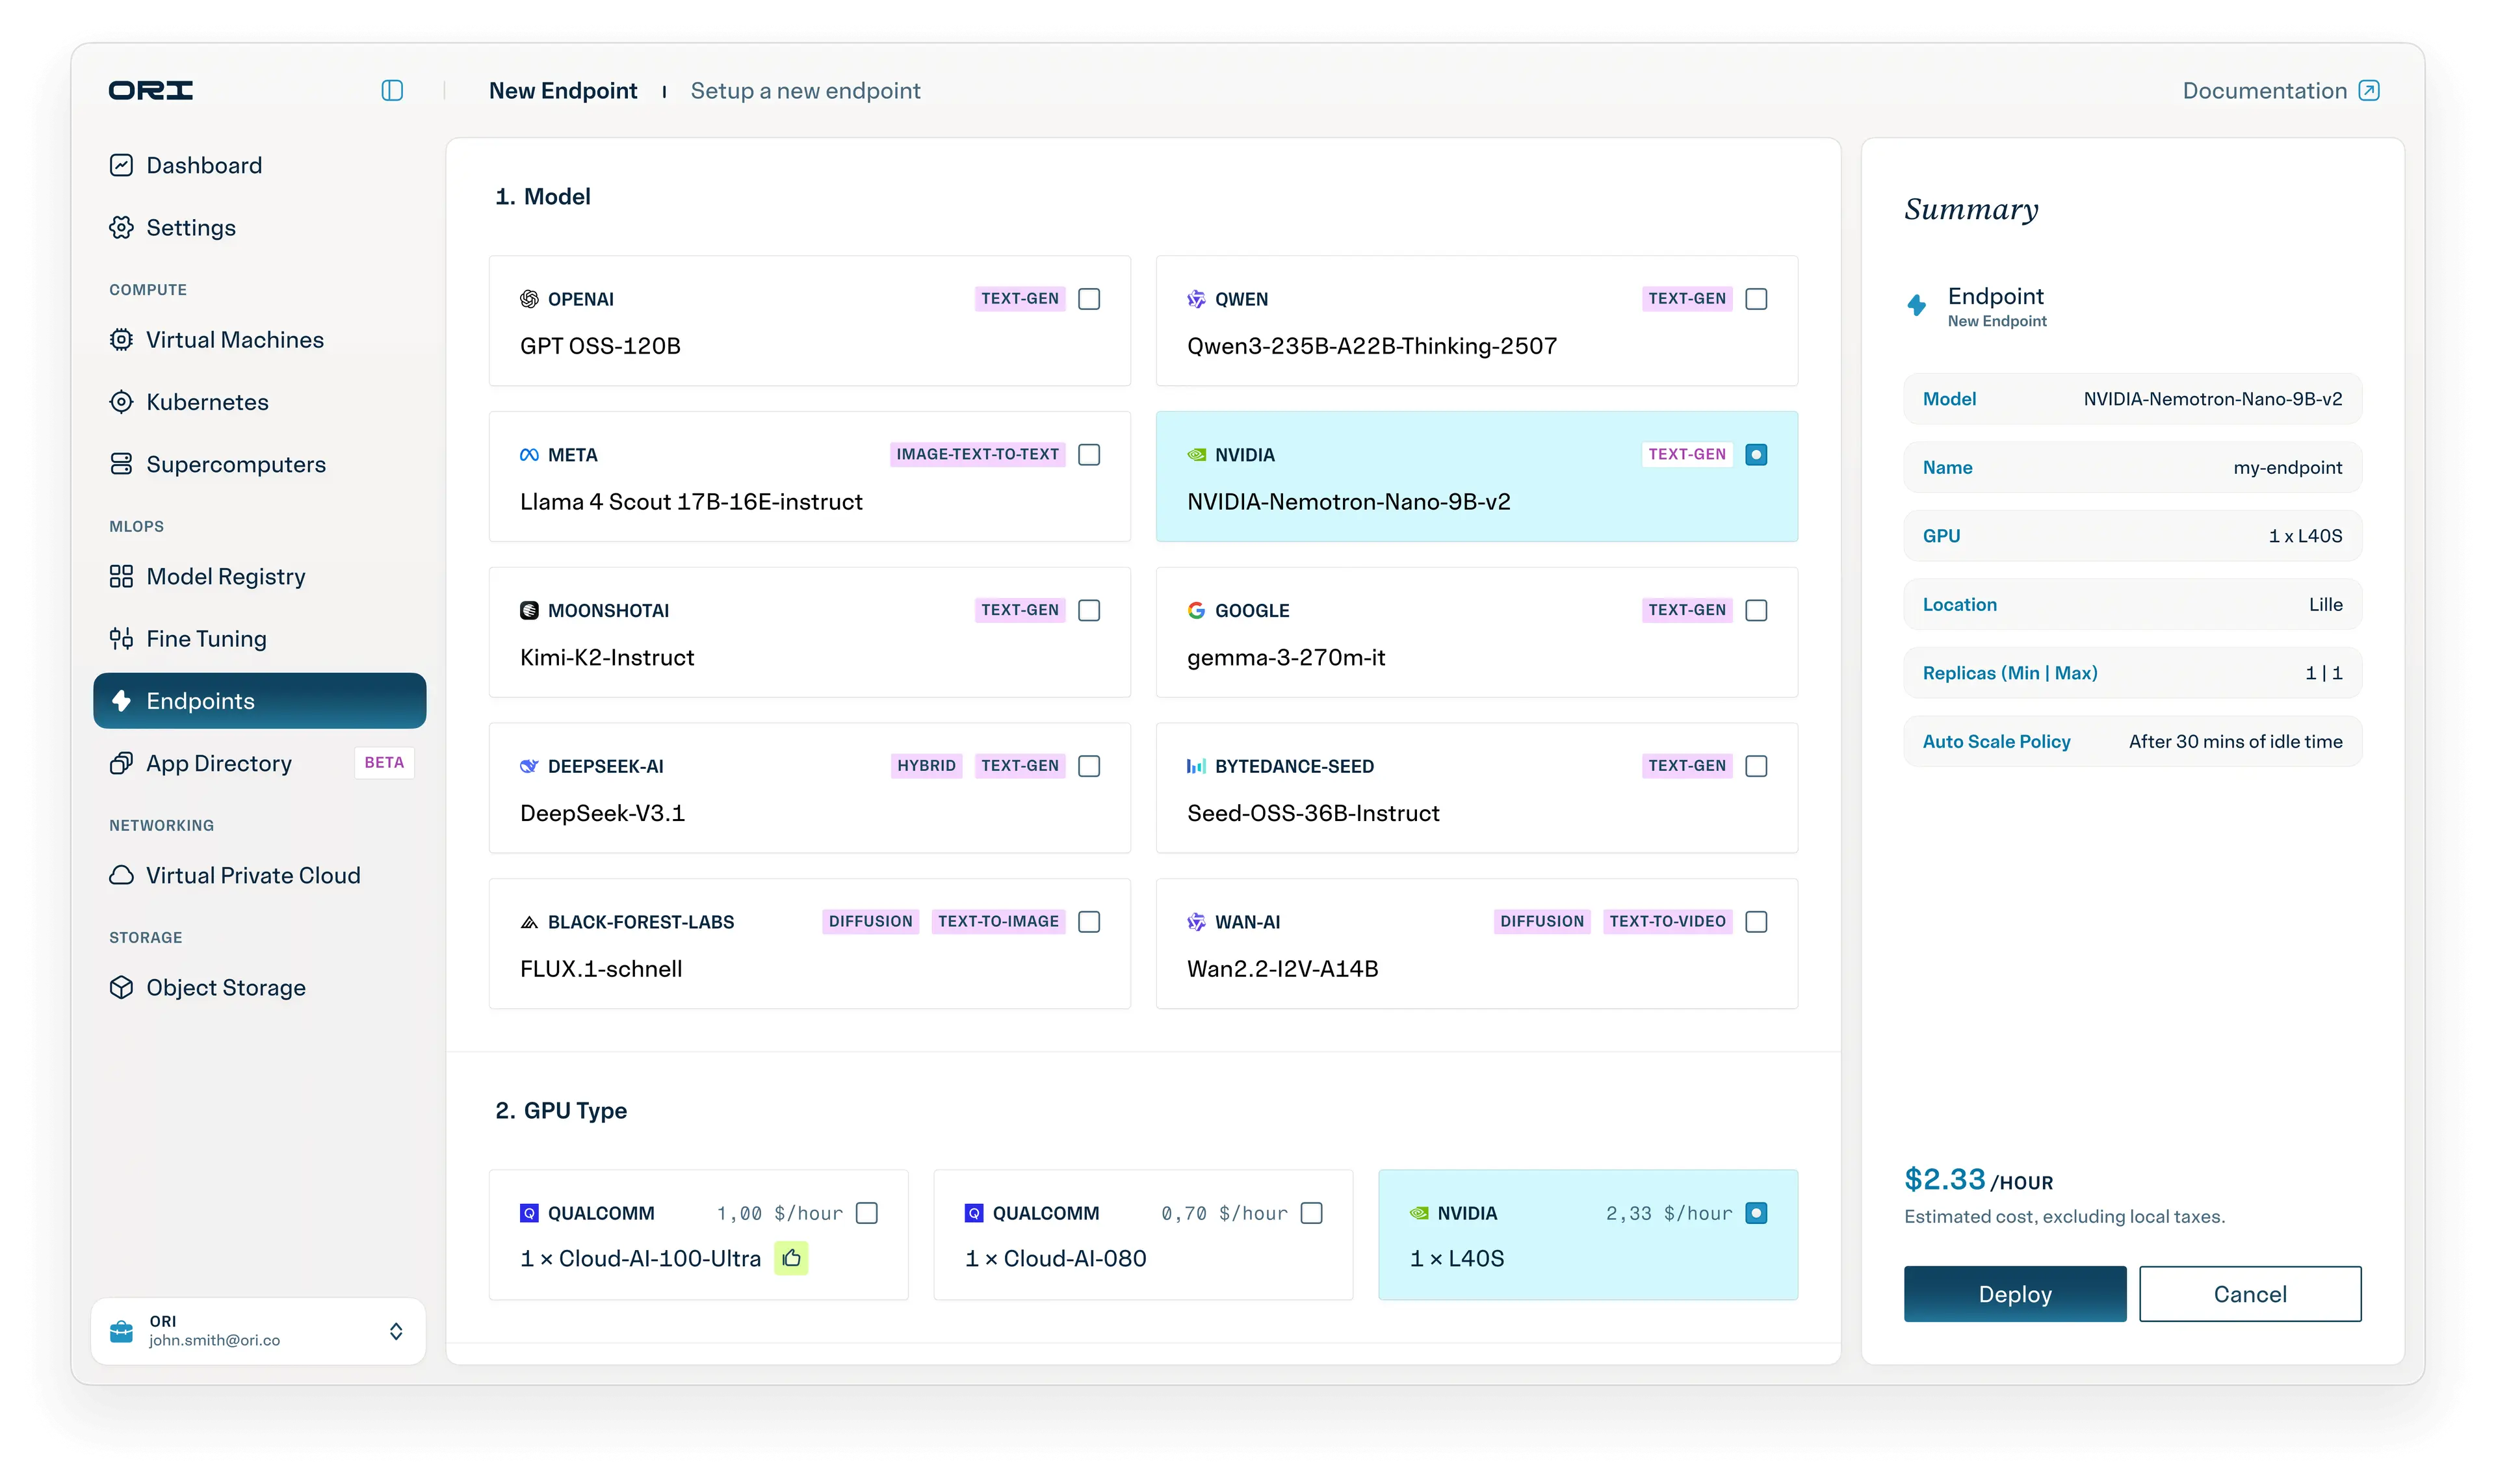Click the Dashboard chart icon
This screenshot has height=1484, width=2496.
click(x=121, y=165)
